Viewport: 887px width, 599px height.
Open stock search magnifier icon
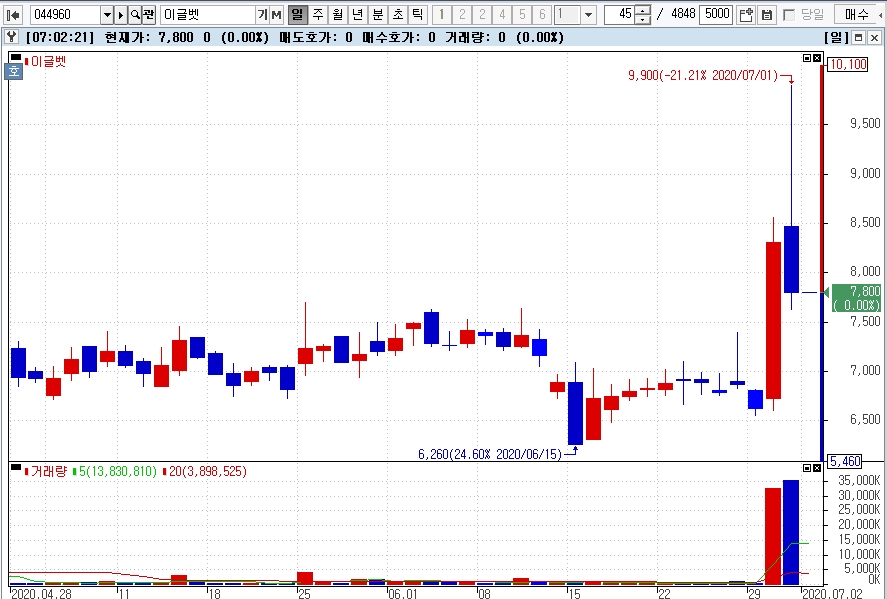pos(135,15)
